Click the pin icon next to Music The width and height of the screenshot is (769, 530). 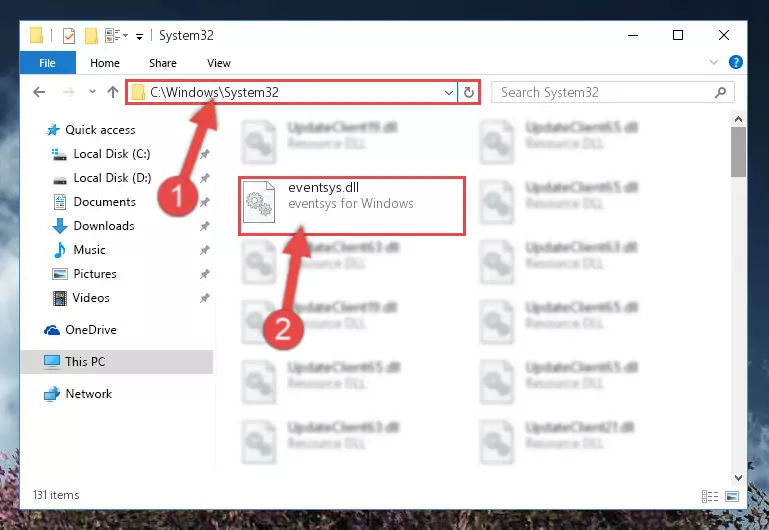(205, 250)
